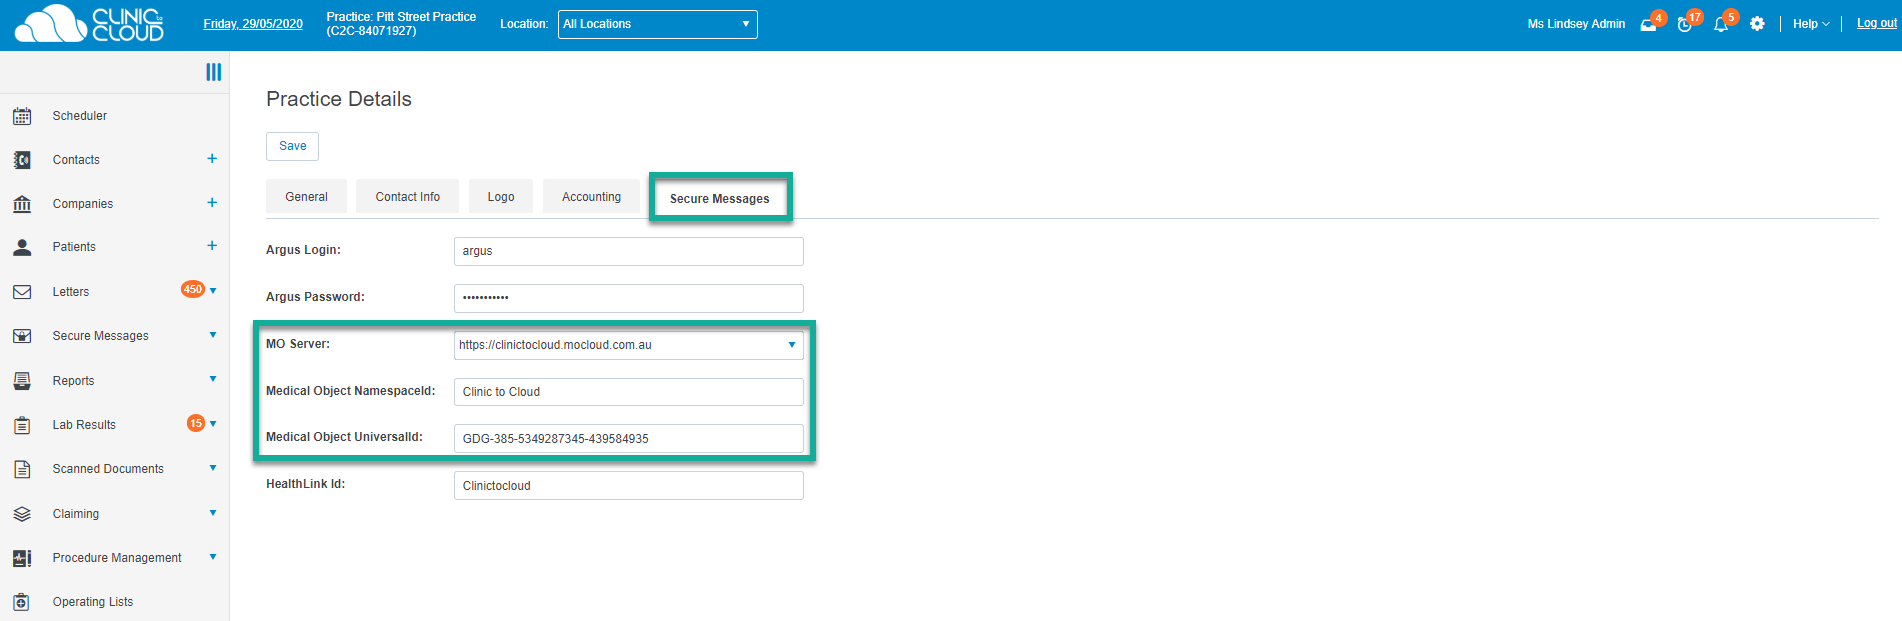The image size is (1902, 621).
Task: Open the All Locations dropdown
Action: [658, 24]
